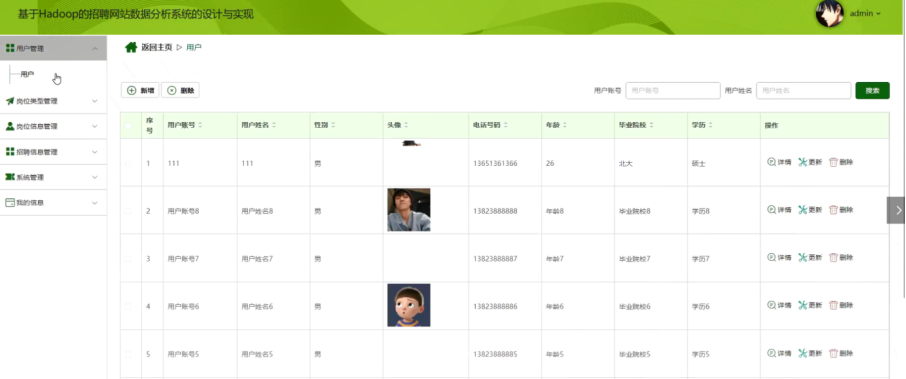This screenshot has height=379, width=906.
Task: Click the avatar photo of 用户账号8
Action: [409, 210]
